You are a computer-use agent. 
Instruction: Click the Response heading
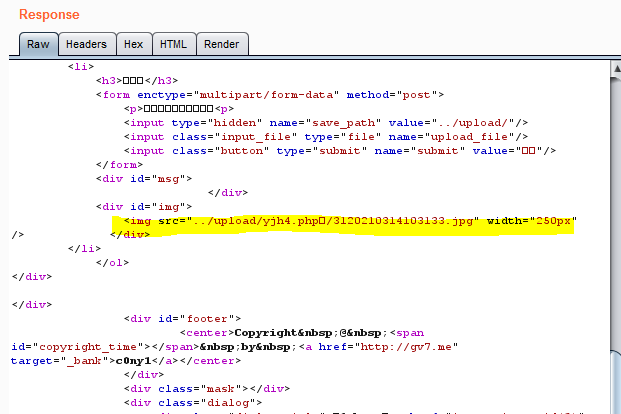click(49, 15)
